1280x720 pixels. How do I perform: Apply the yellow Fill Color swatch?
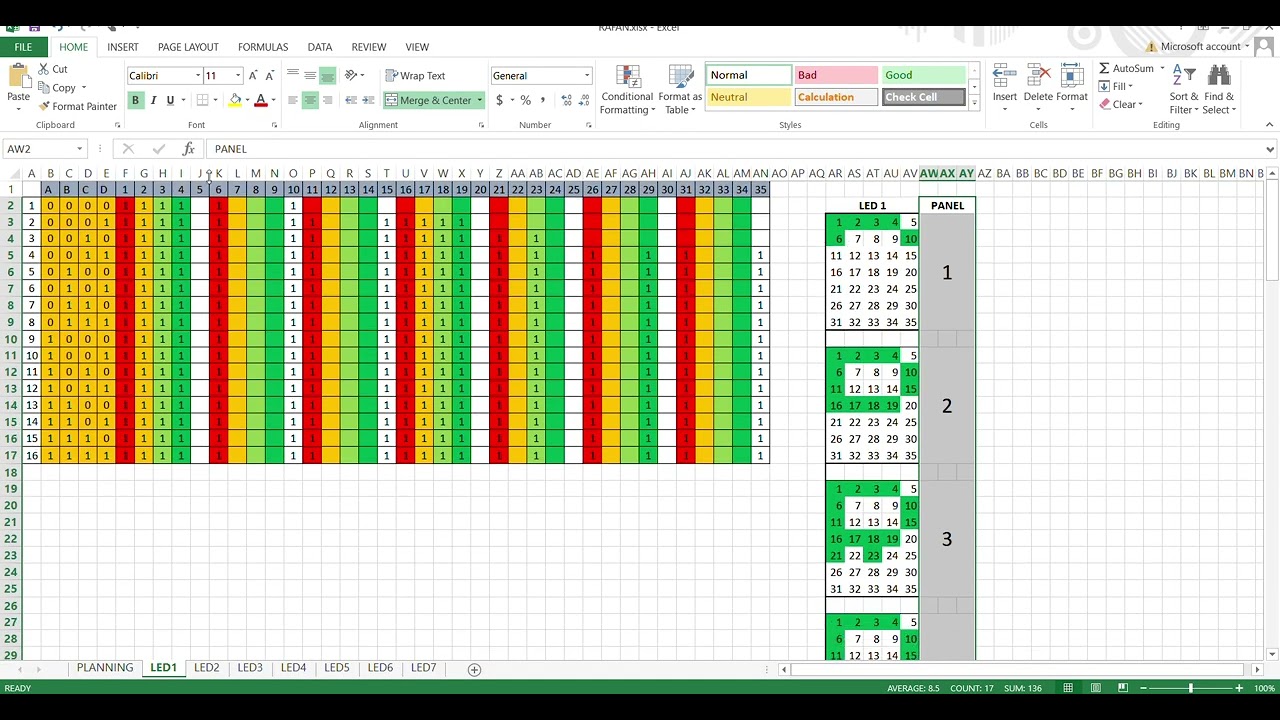235,100
